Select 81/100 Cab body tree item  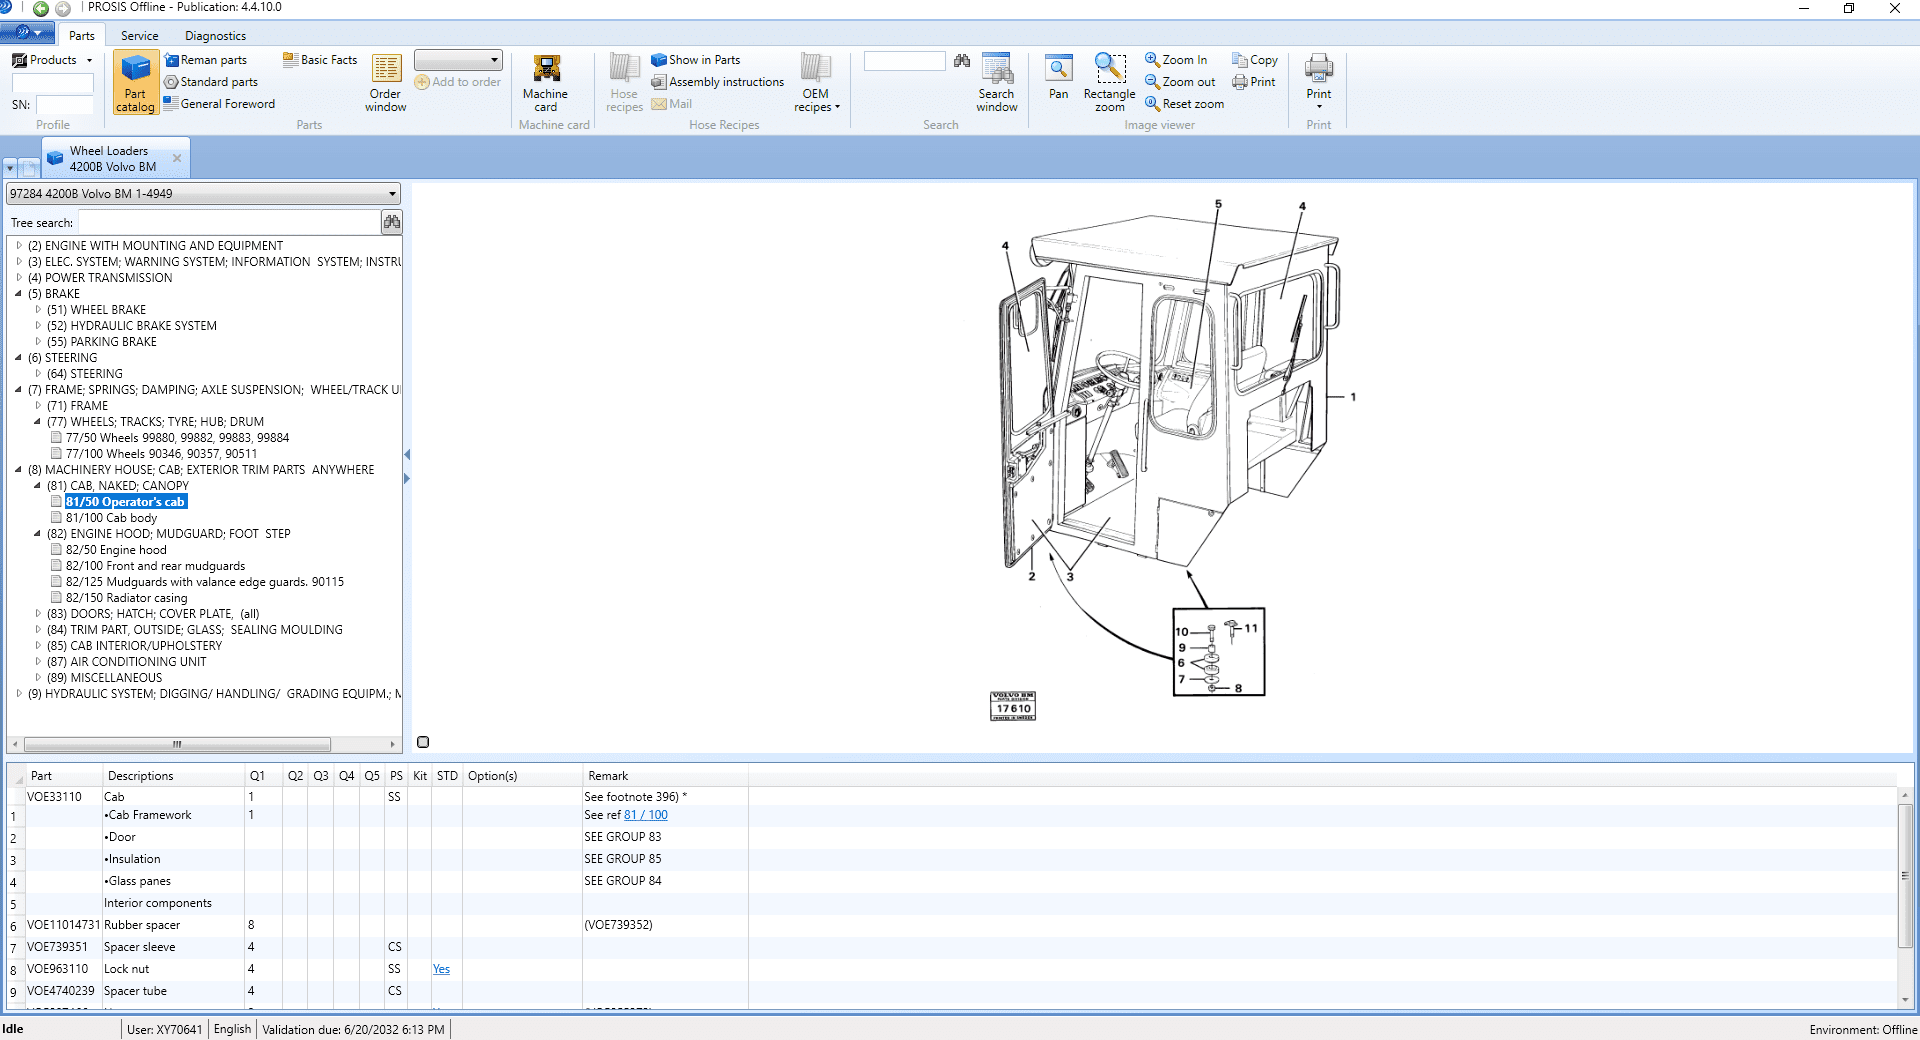(111, 518)
